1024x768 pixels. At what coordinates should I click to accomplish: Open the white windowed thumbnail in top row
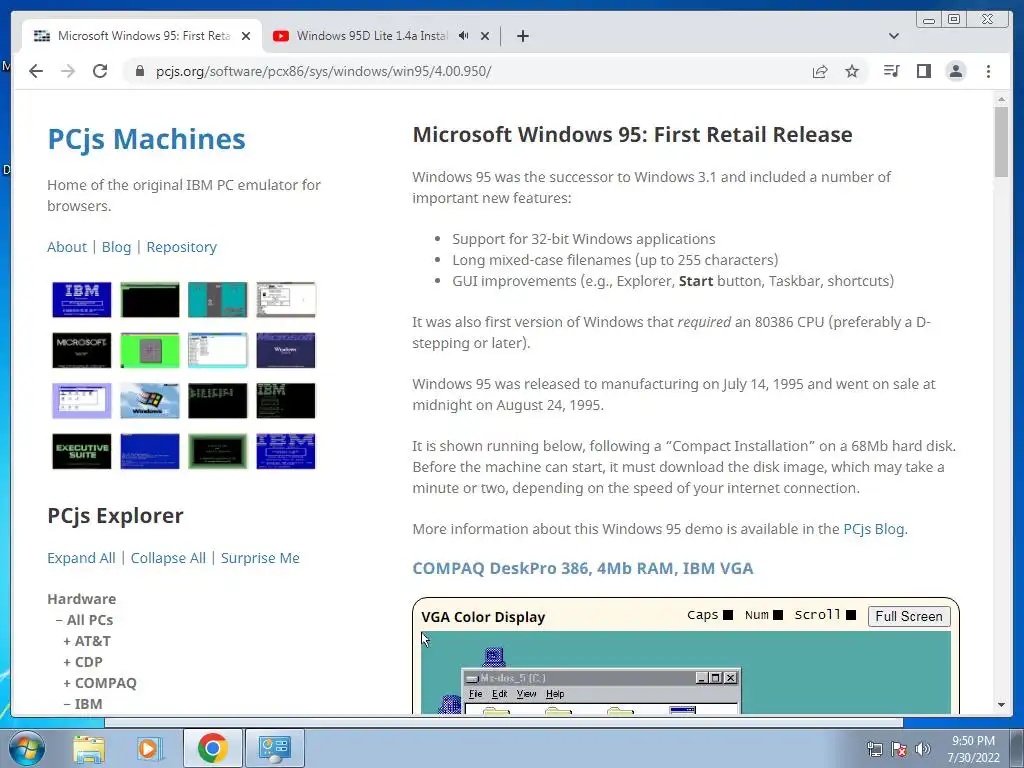[x=285, y=300]
